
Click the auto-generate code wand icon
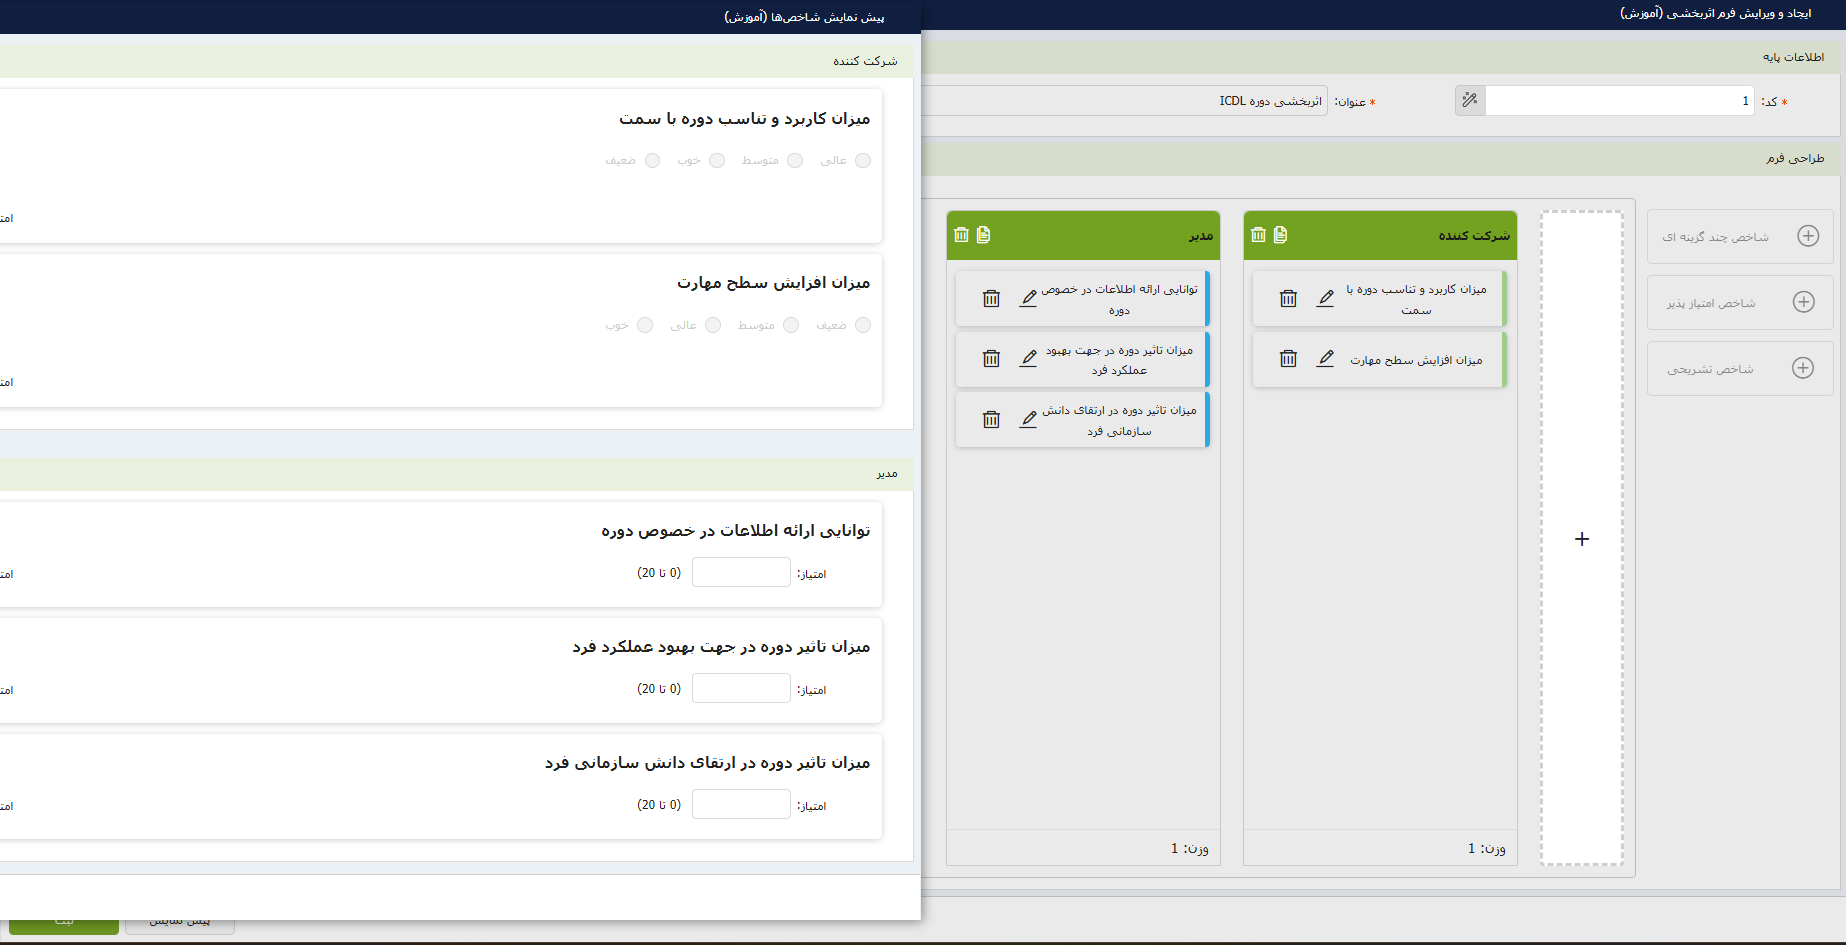(x=1469, y=100)
